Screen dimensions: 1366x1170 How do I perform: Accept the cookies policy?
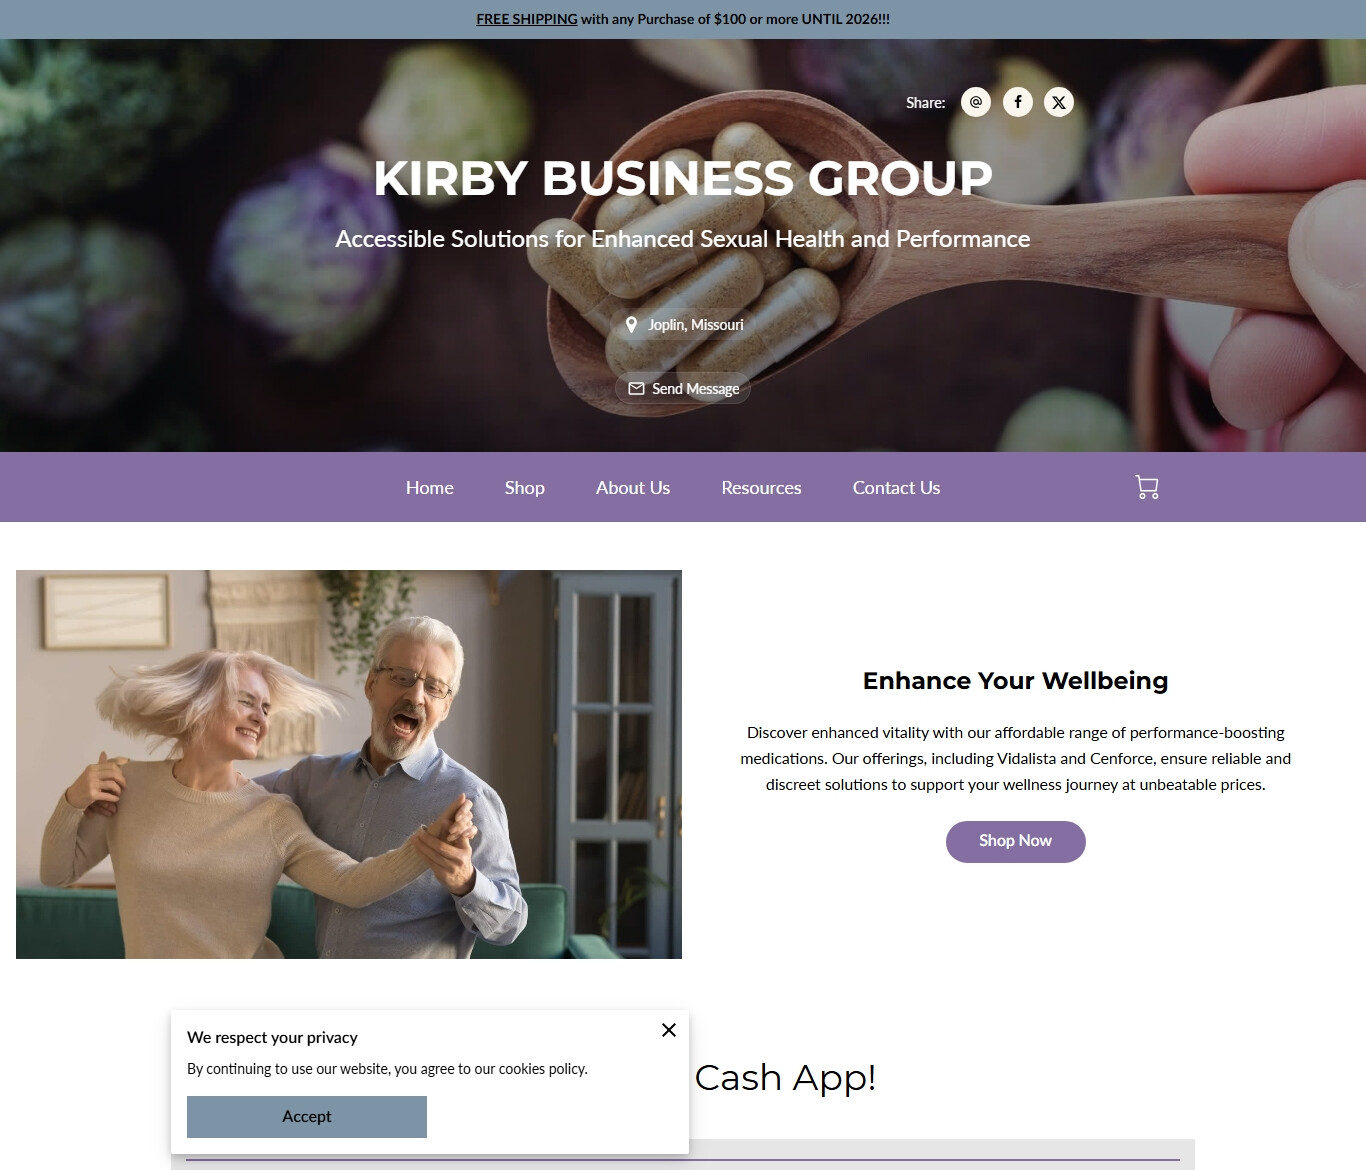click(307, 1117)
